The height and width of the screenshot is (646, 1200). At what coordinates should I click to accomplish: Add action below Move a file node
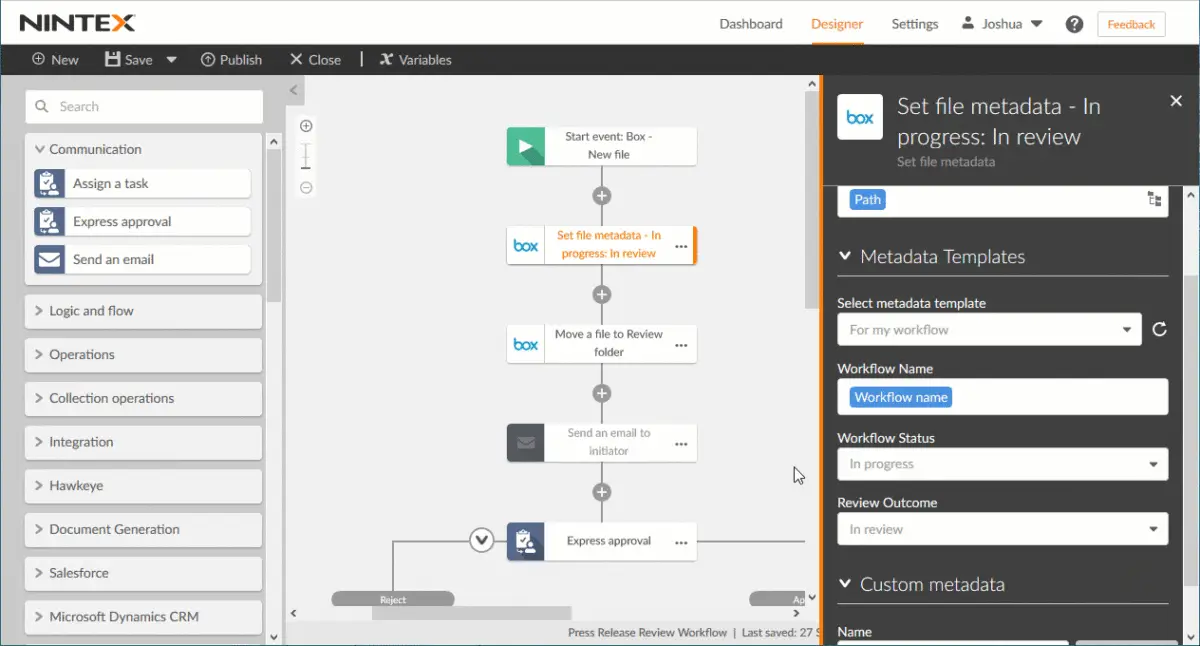coord(601,393)
